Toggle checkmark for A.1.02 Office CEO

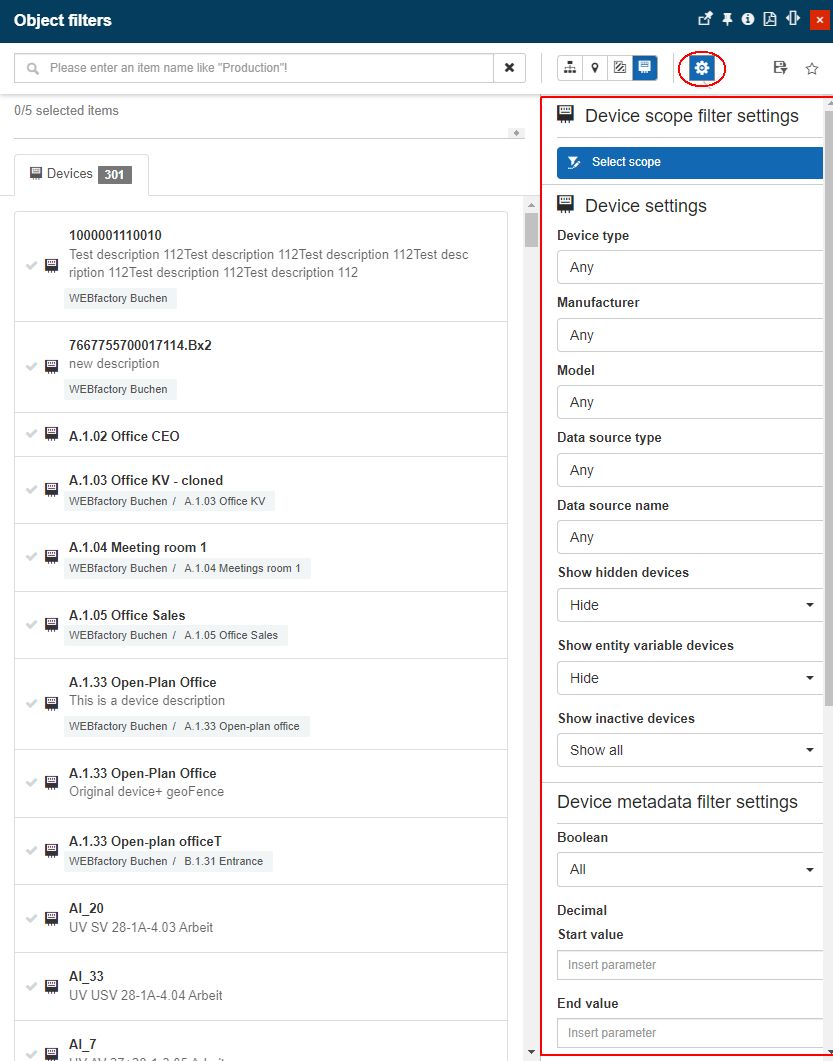[x=32, y=434]
